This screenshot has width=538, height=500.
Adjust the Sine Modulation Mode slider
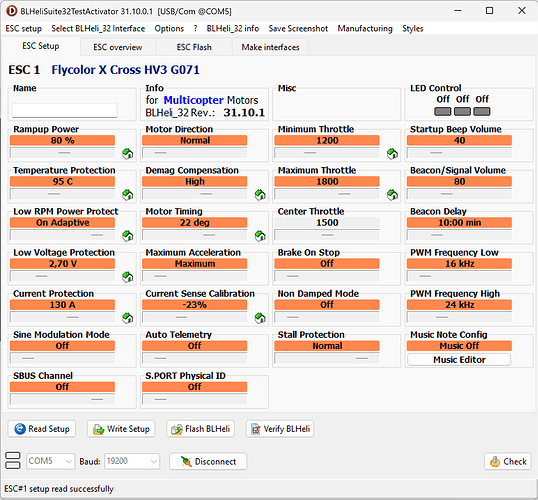(62, 358)
